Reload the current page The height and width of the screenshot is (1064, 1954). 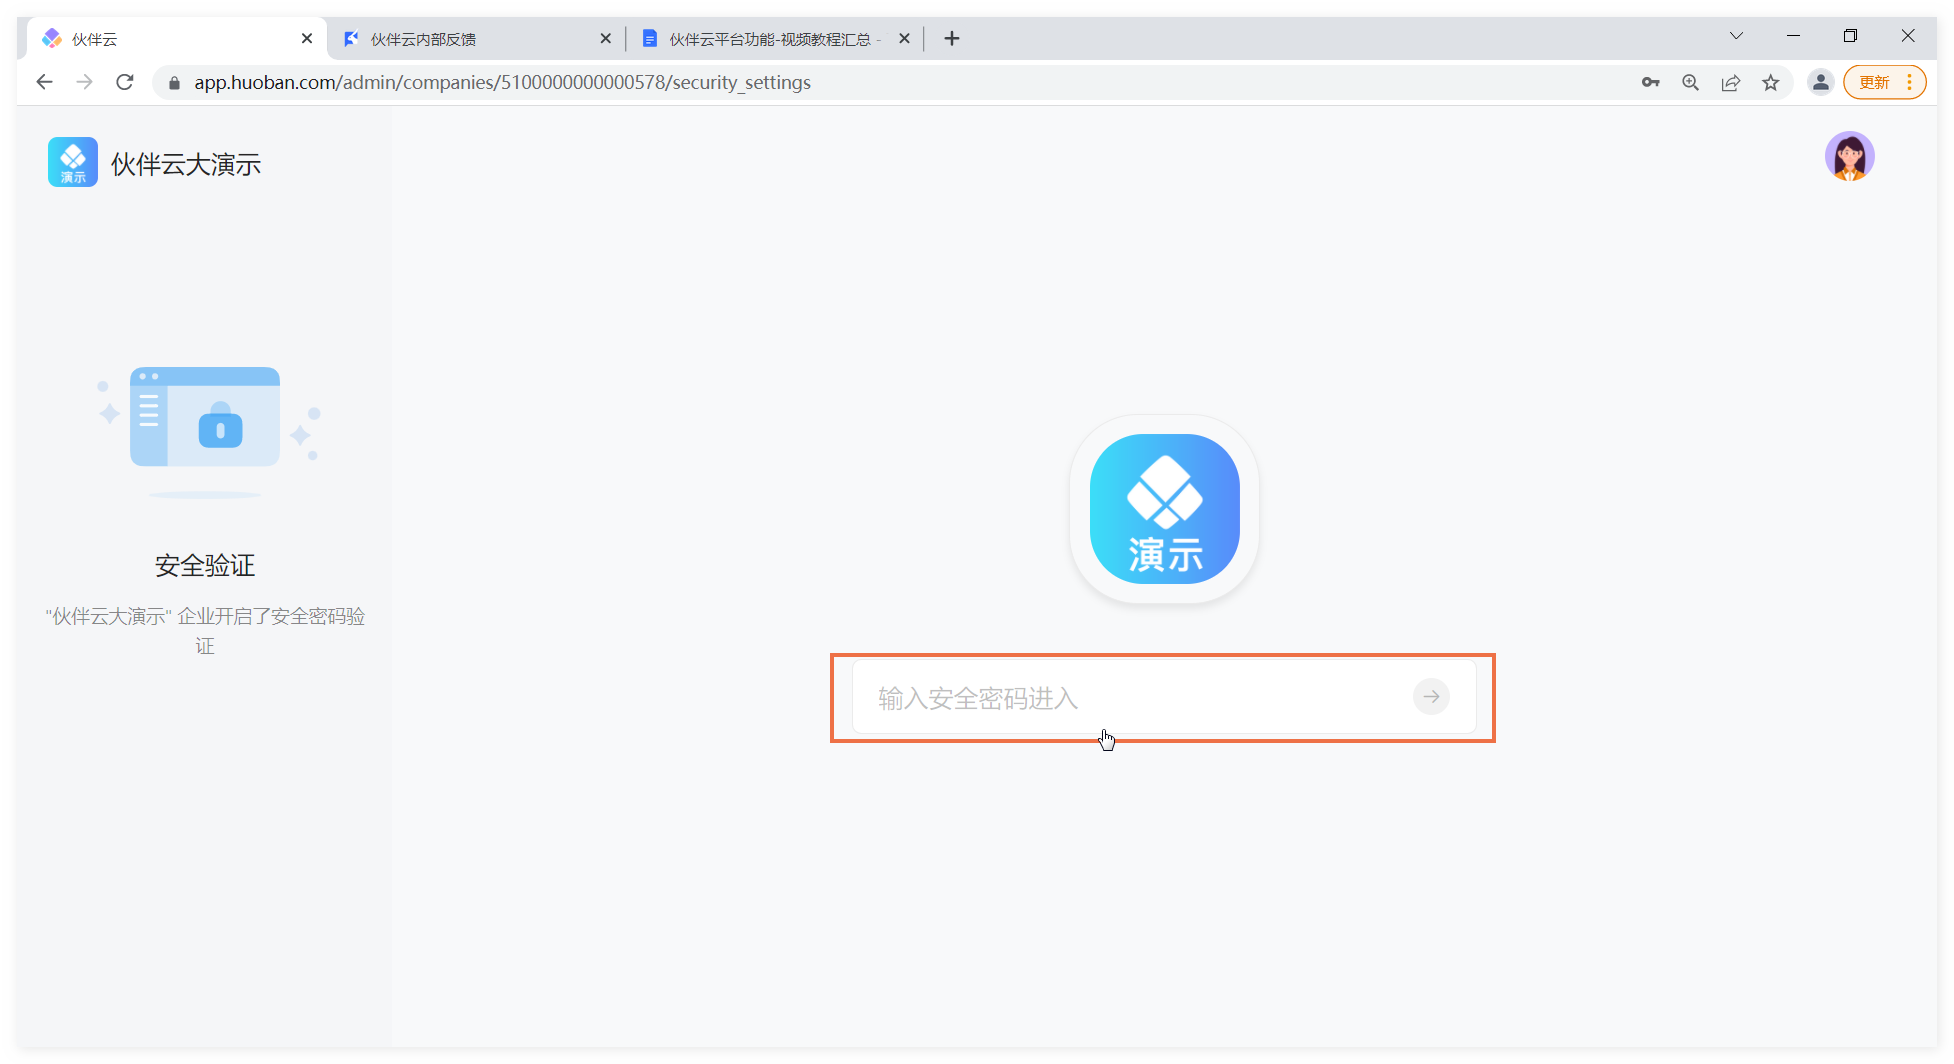[x=125, y=82]
